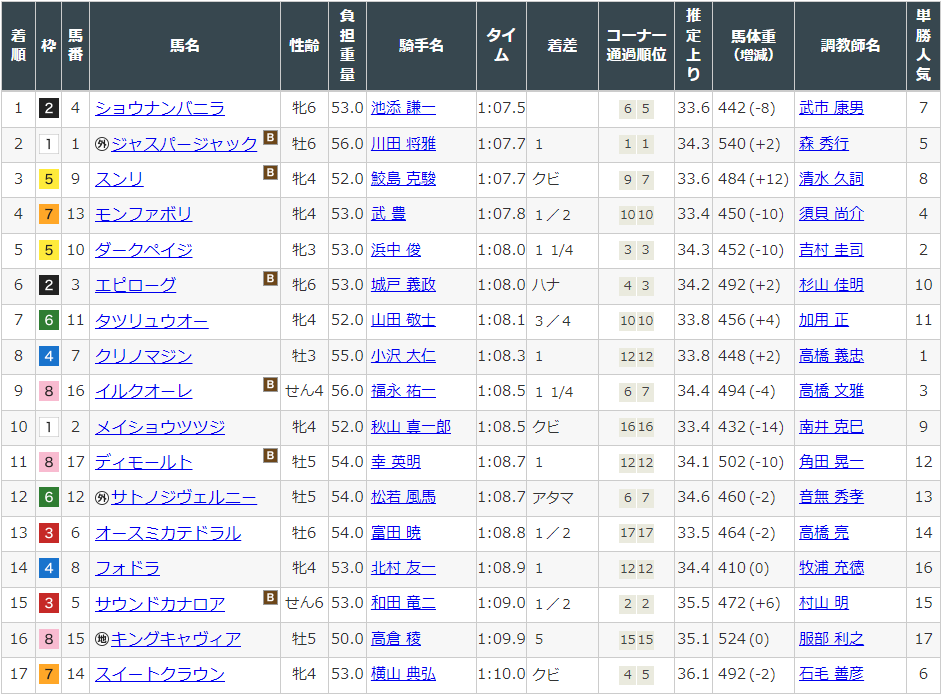This screenshot has height=695, width=943.
Task: Click blue frame 4 badge in フォドラ row
Action: coord(49,568)
